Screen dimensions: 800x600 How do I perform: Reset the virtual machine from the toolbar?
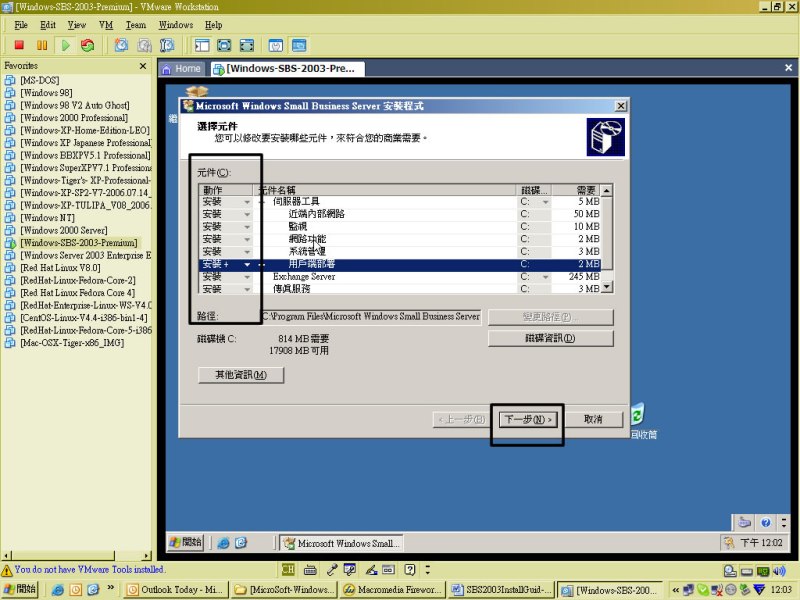coord(88,45)
